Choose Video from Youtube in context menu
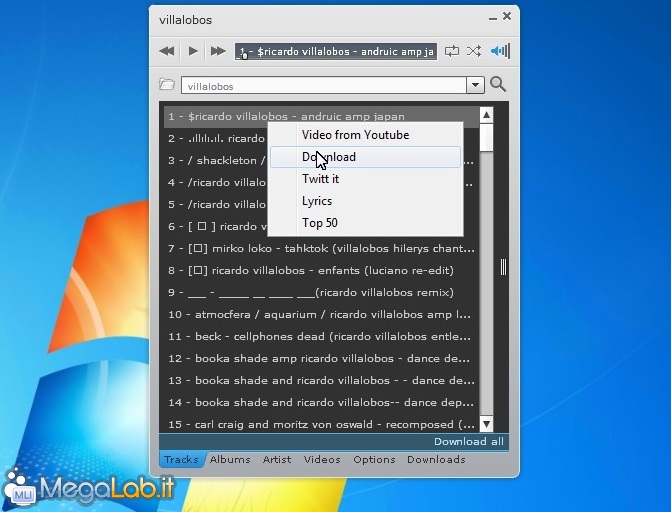 coord(365,135)
